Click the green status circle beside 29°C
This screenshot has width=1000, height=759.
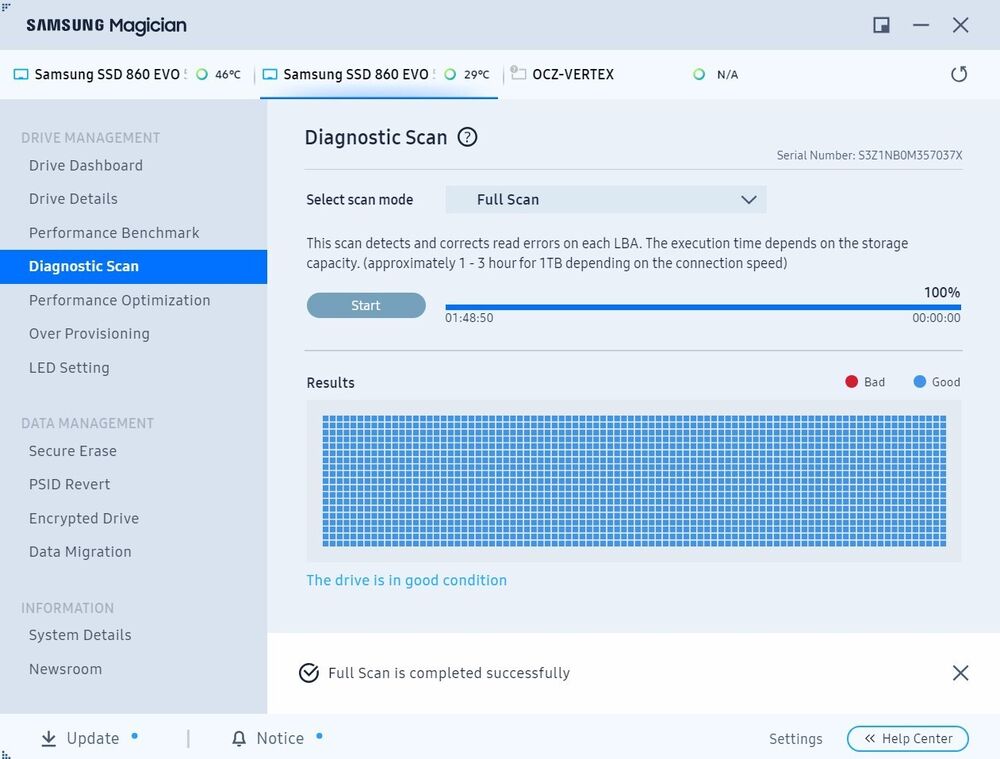point(450,74)
